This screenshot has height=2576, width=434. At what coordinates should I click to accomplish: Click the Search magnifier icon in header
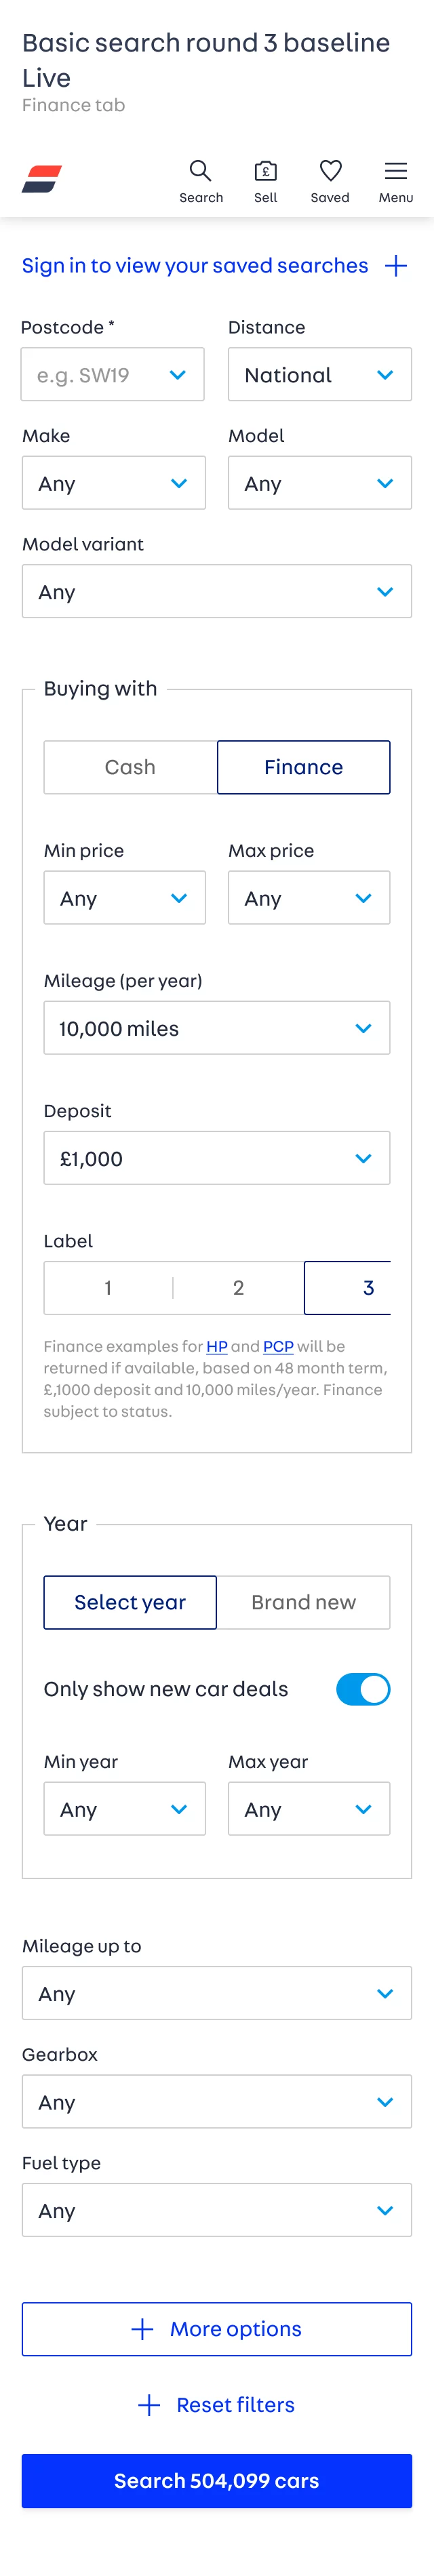click(200, 171)
